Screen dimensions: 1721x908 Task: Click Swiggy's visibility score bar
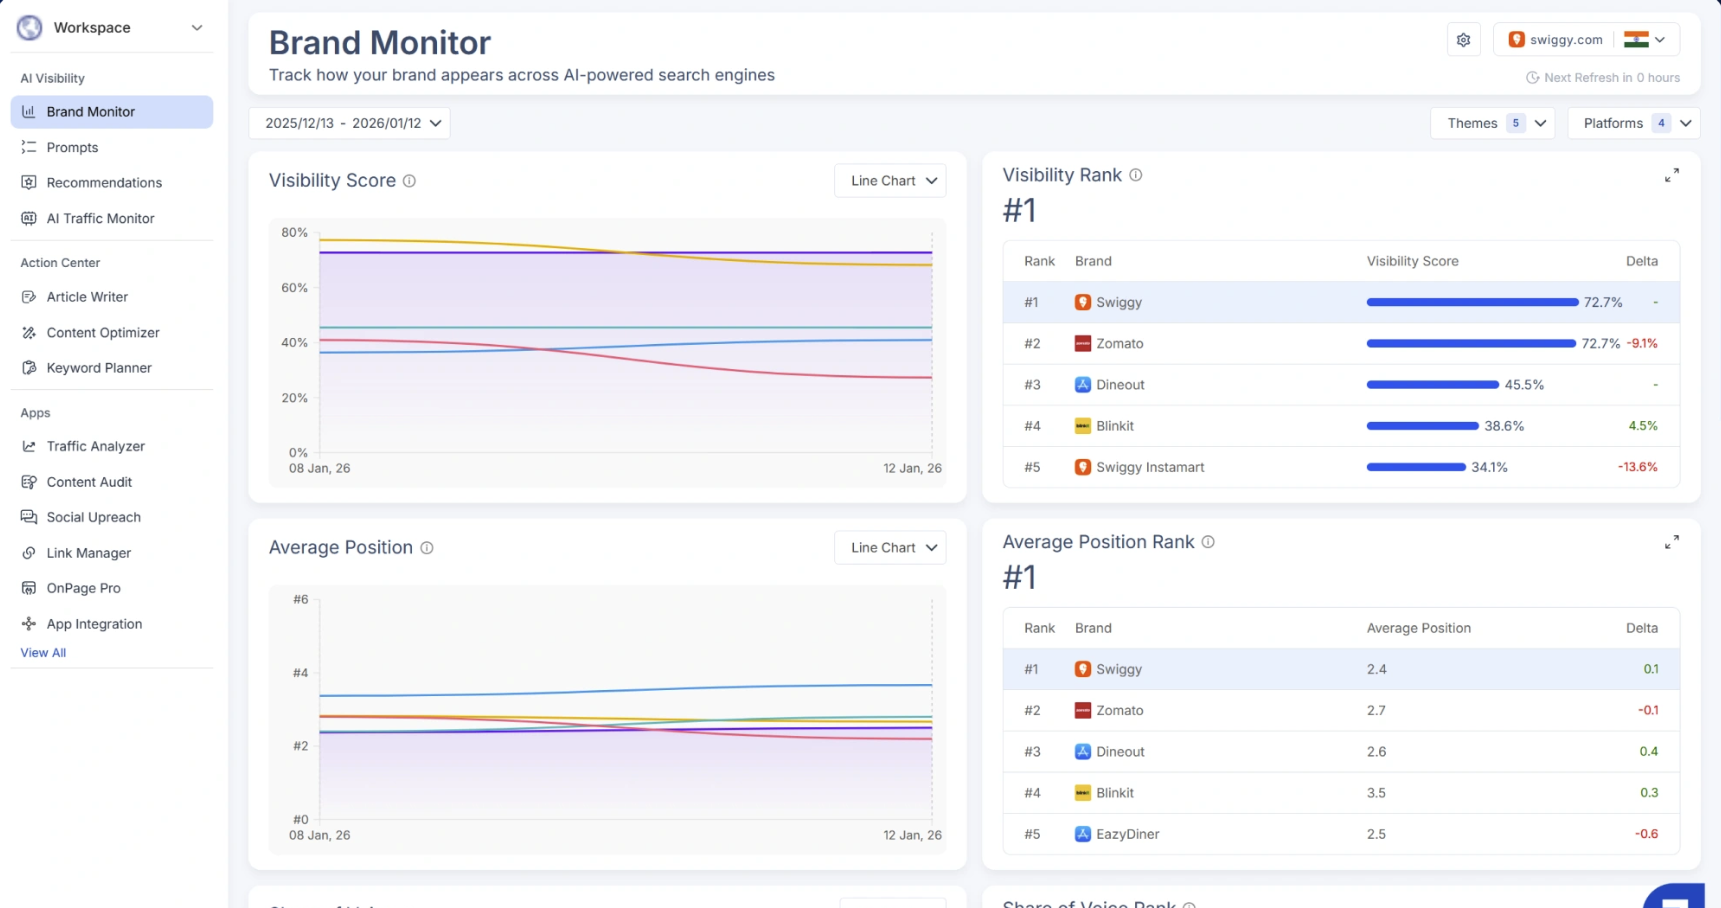1471,302
